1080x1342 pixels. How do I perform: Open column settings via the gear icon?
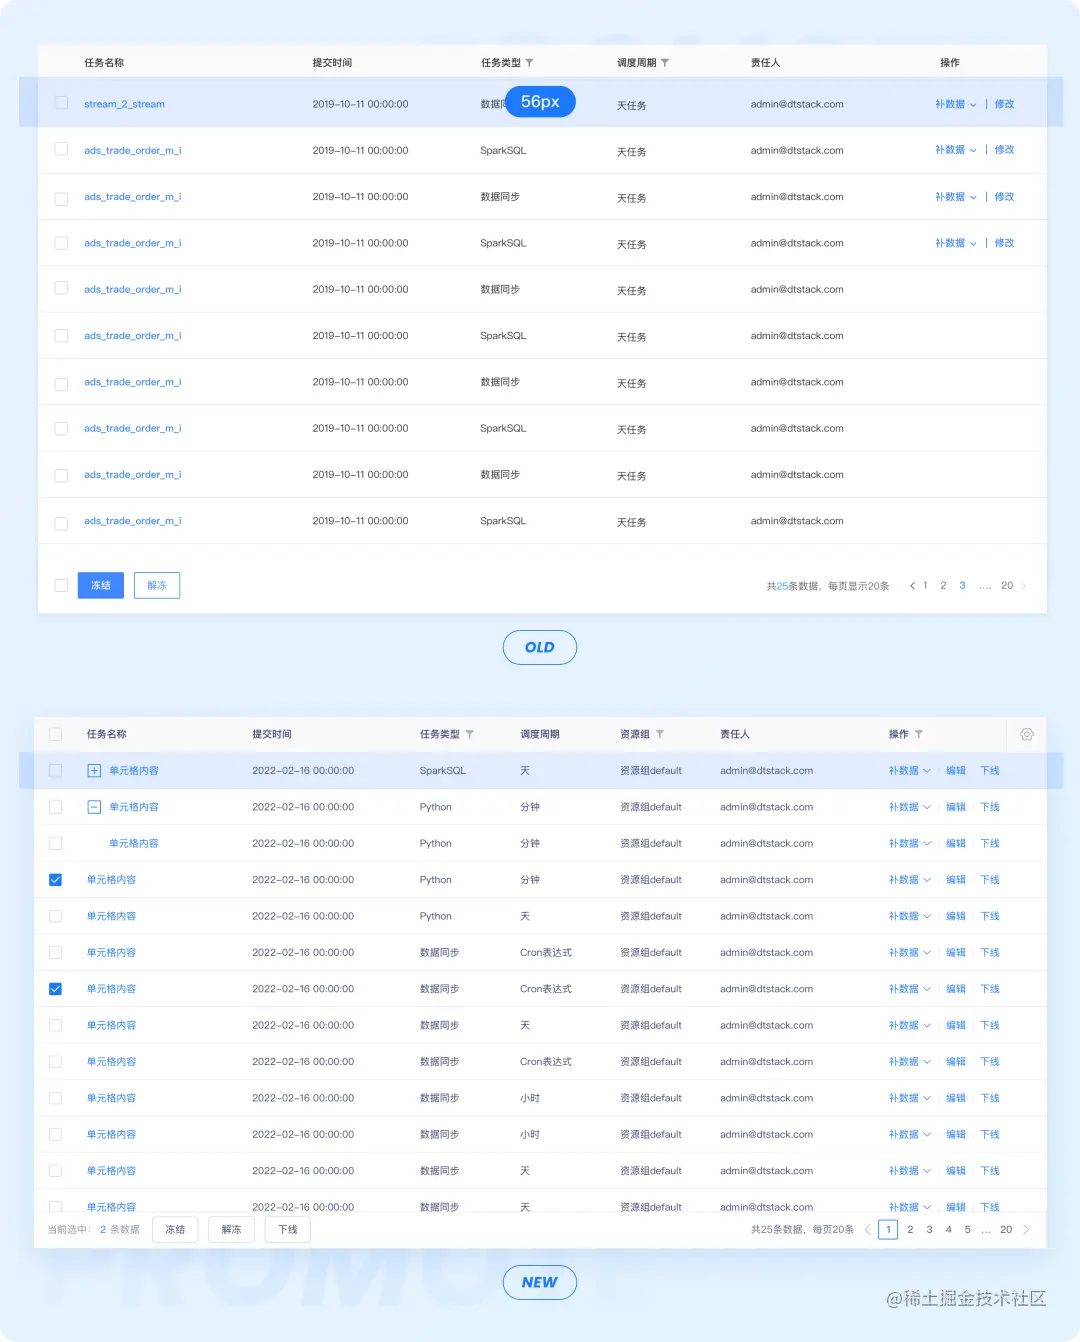coord(1027,734)
